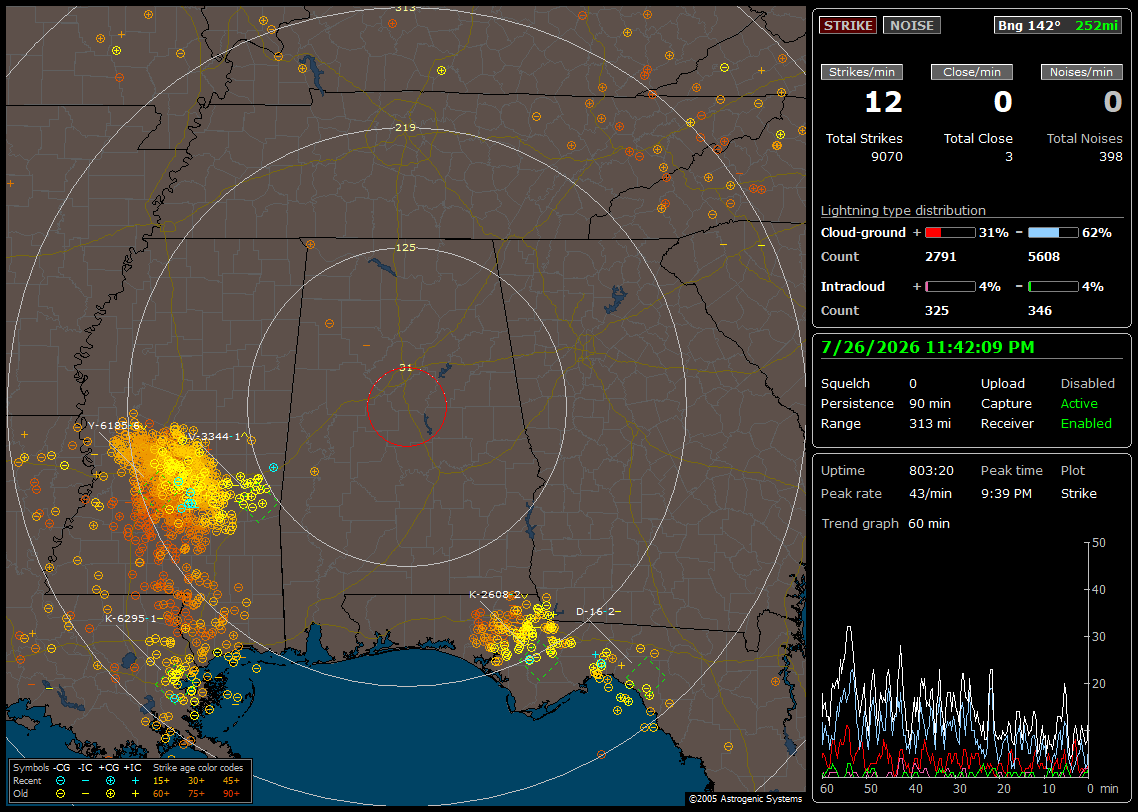Click the Receiver status Enabled
The height and width of the screenshot is (812, 1138).
(1086, 424)
